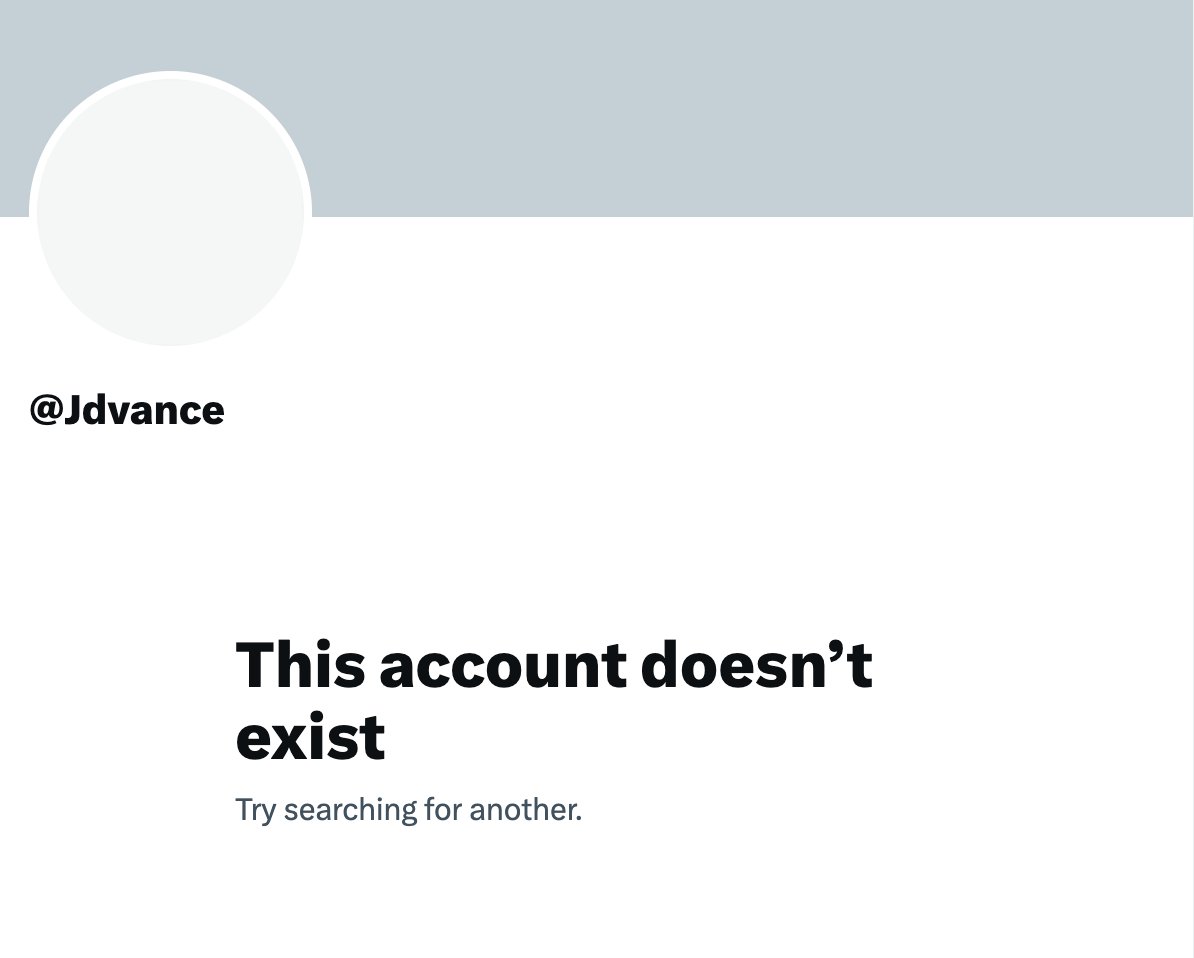This screenshot has height=958, width=1194.
Task: Click the word "account" in the heading
Action: pos(503,666)
